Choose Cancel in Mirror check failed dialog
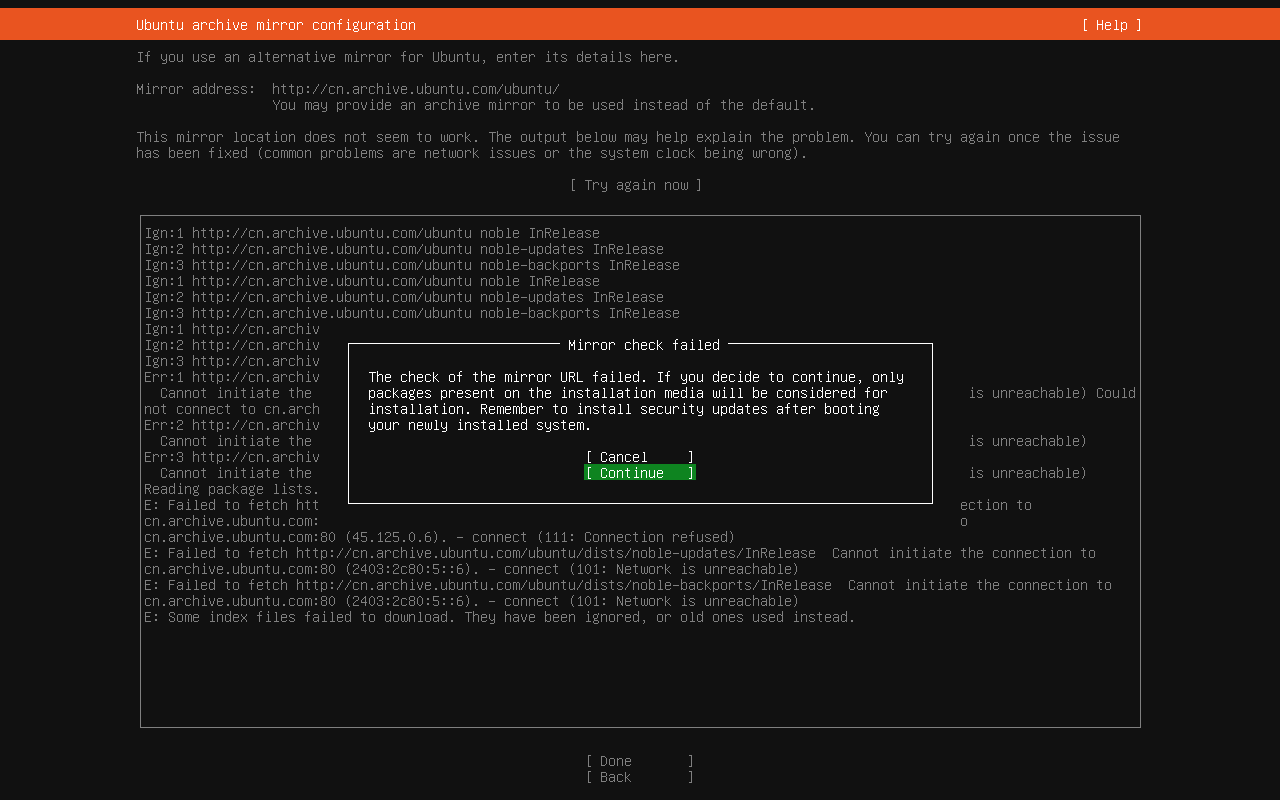 [x=639, y=457]
